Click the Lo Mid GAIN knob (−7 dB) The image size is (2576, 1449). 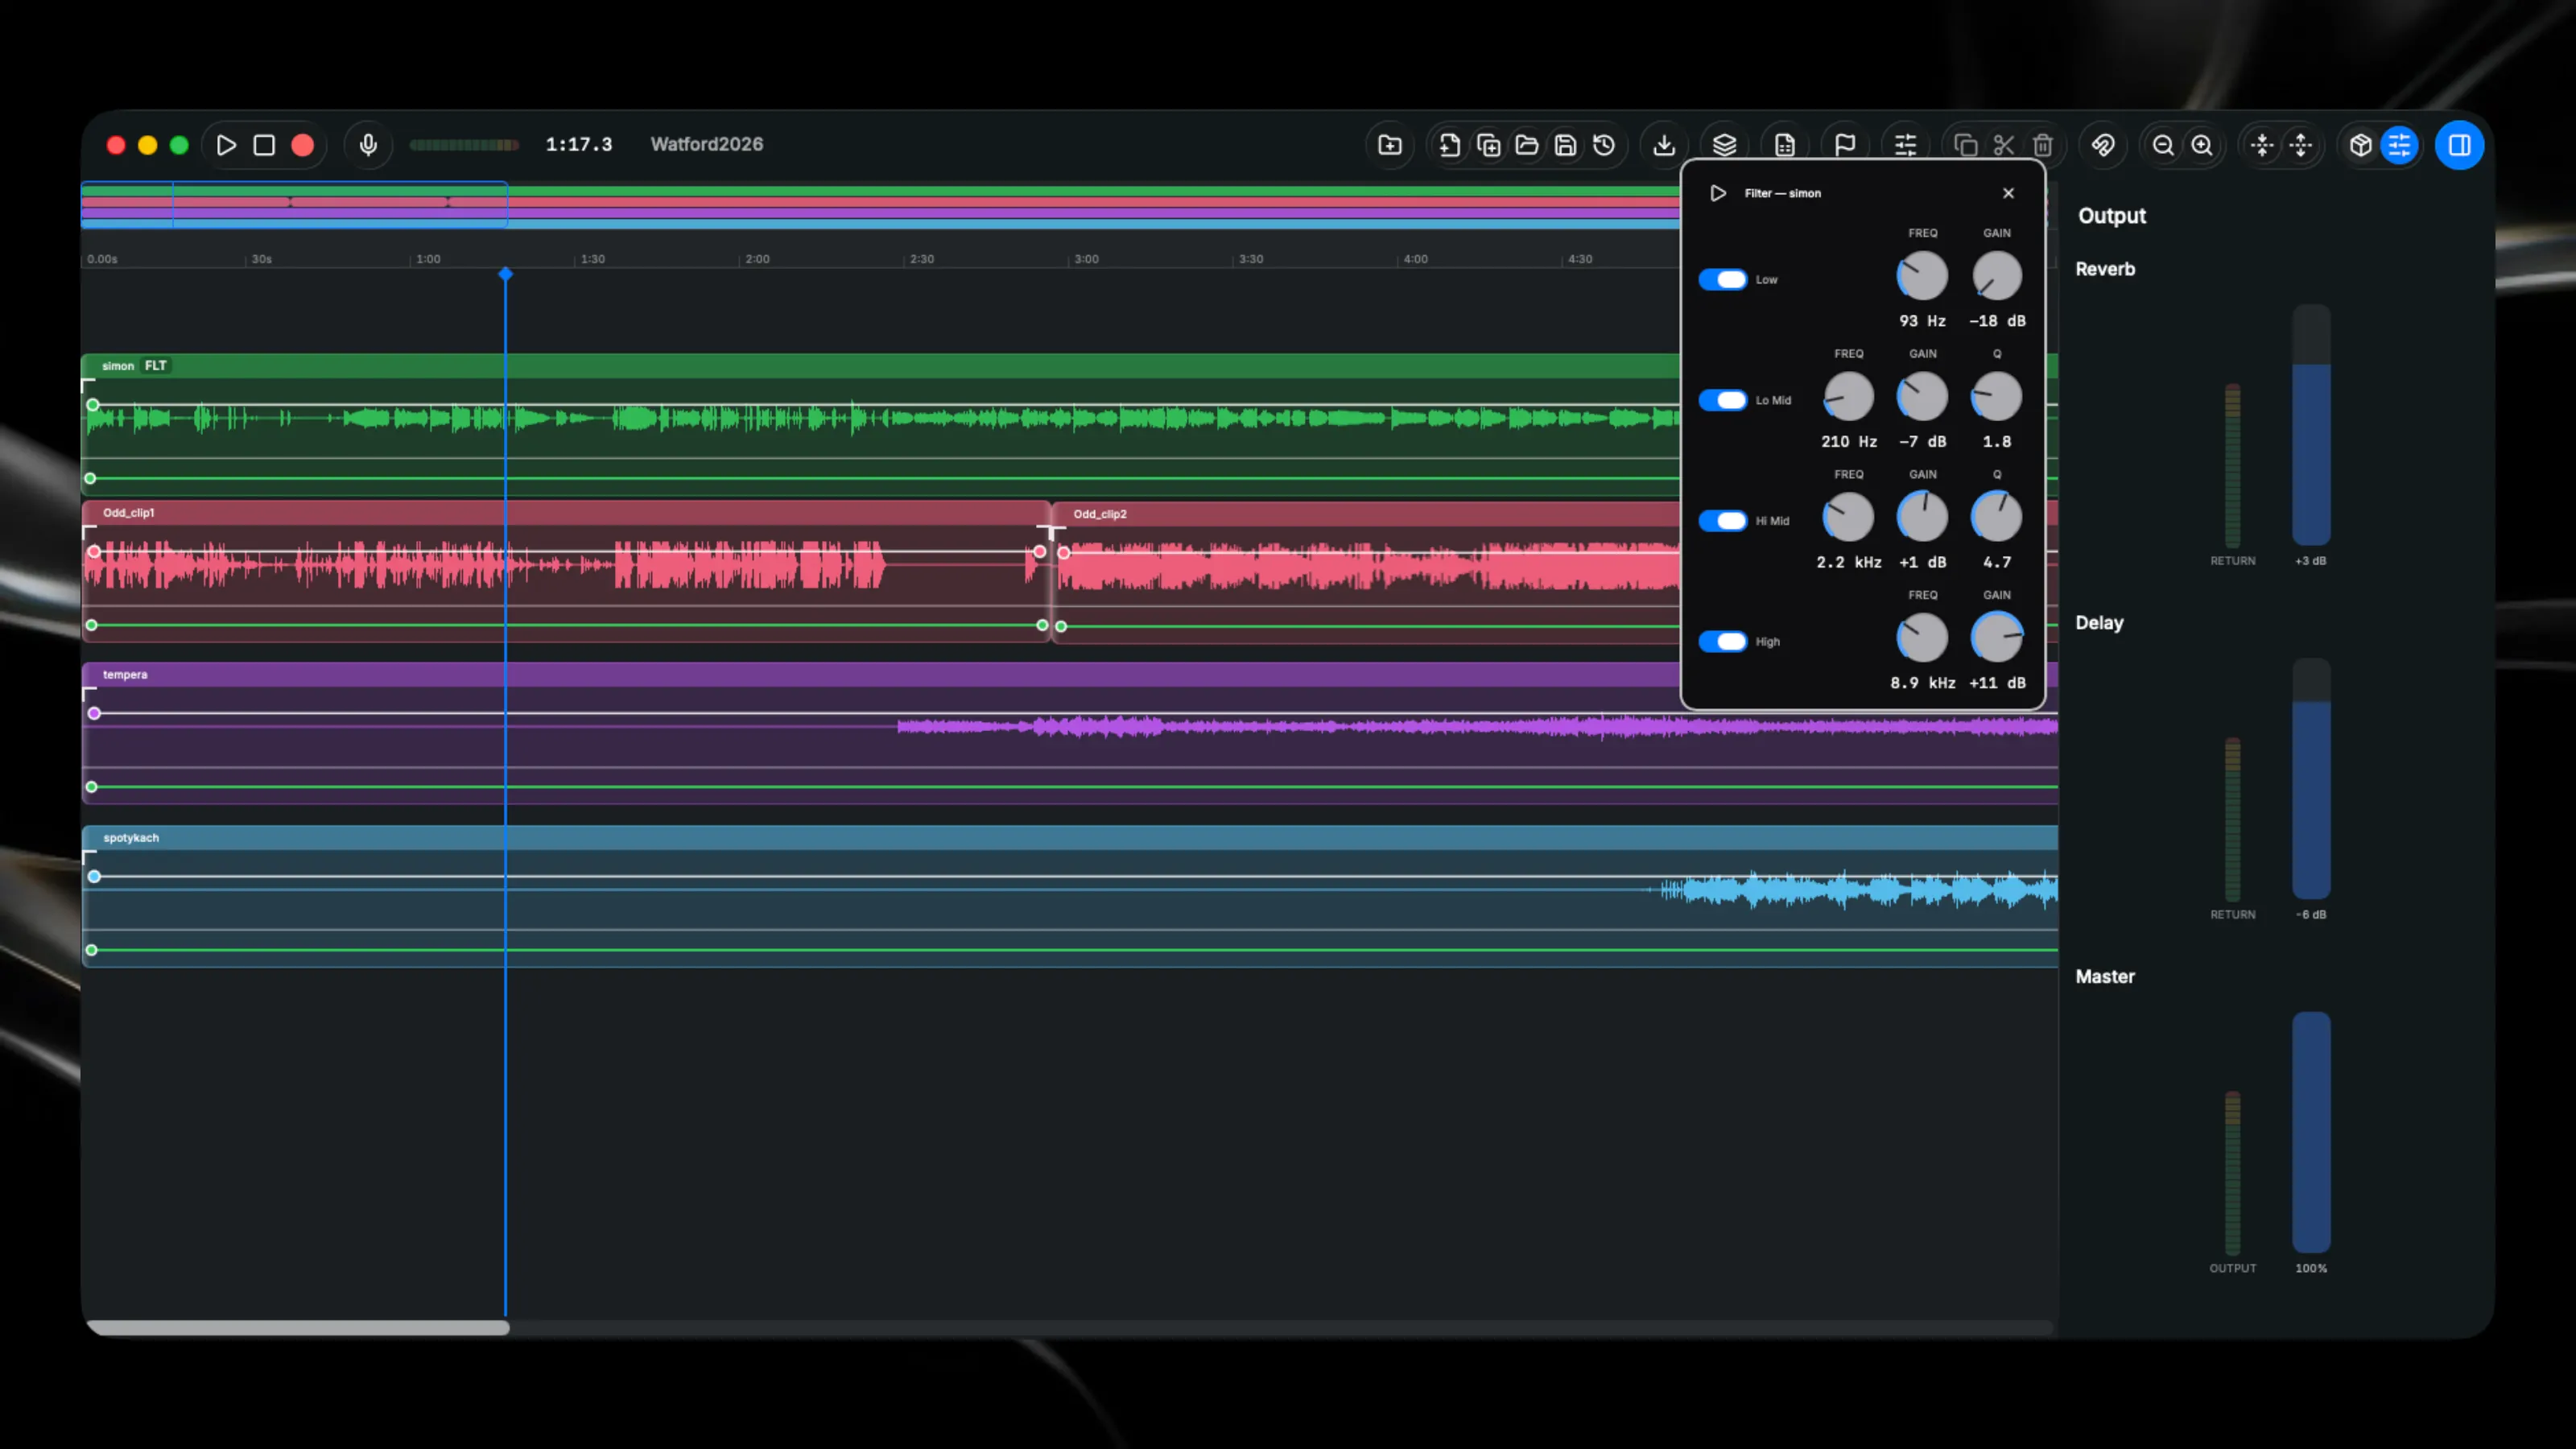click(1922, 397)
